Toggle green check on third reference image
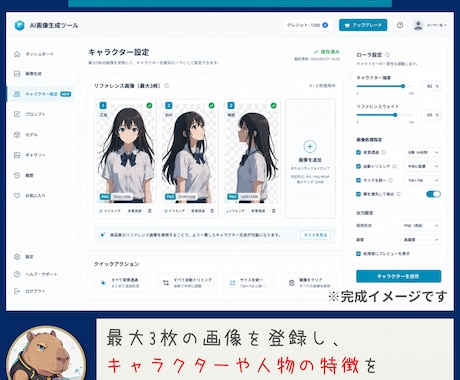460x380 pixels. [x=273, y=105]
